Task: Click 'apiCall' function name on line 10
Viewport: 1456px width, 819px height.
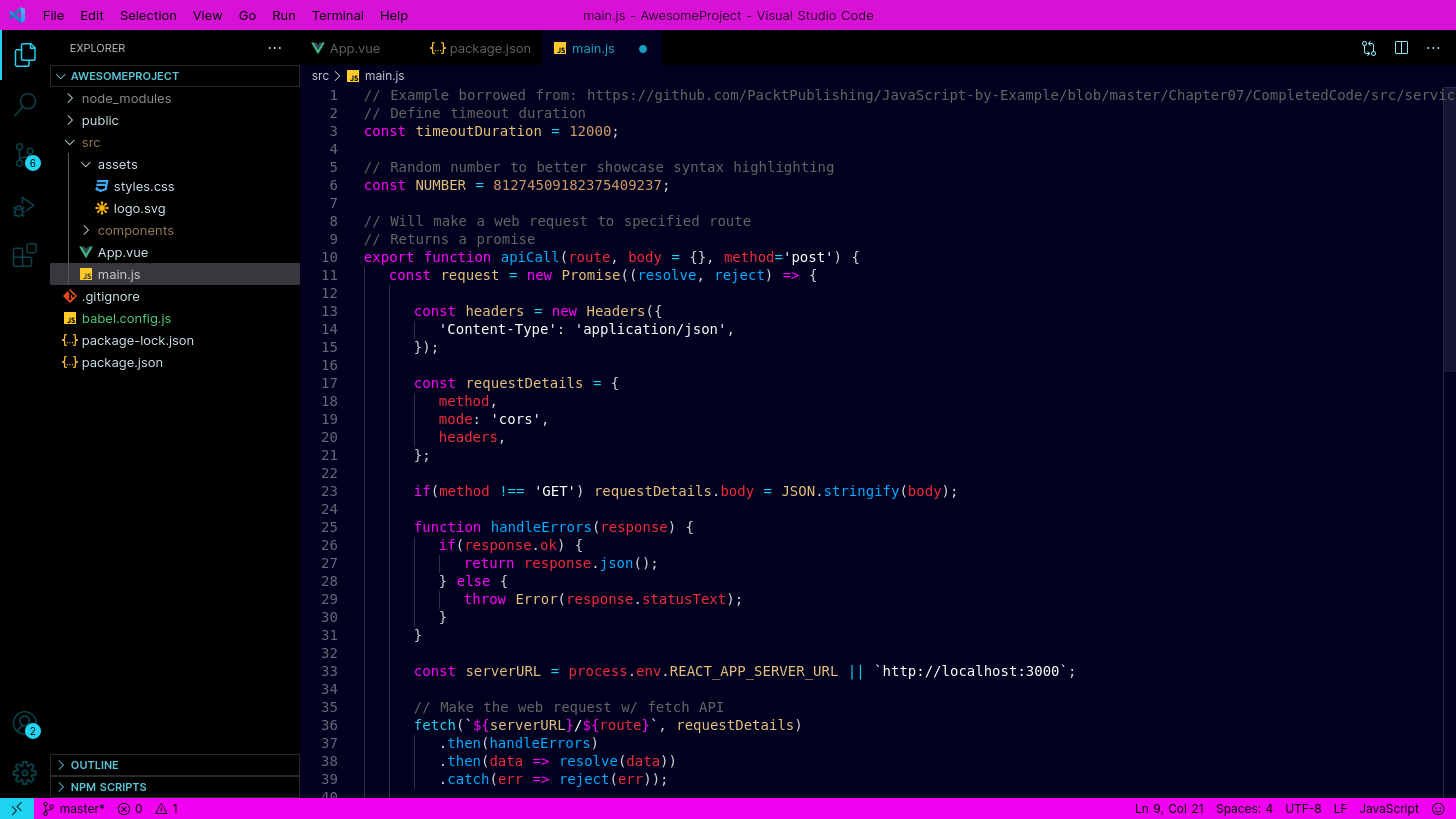Action: [x=531, y=257]
